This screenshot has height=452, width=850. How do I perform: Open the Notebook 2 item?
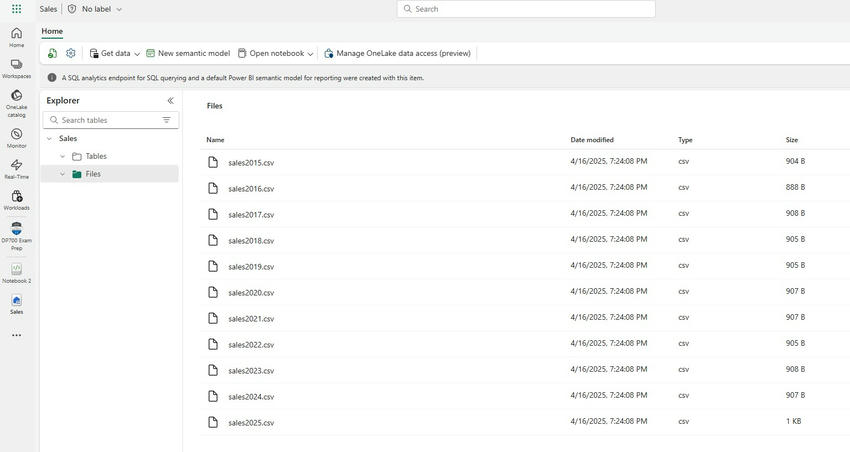point(16,272)
